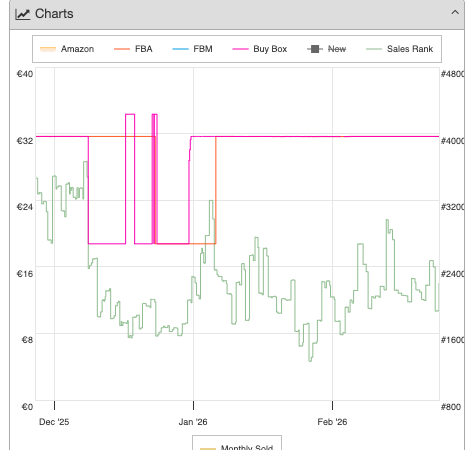Click the Dec '25 axis label

(x=54, y=422)
